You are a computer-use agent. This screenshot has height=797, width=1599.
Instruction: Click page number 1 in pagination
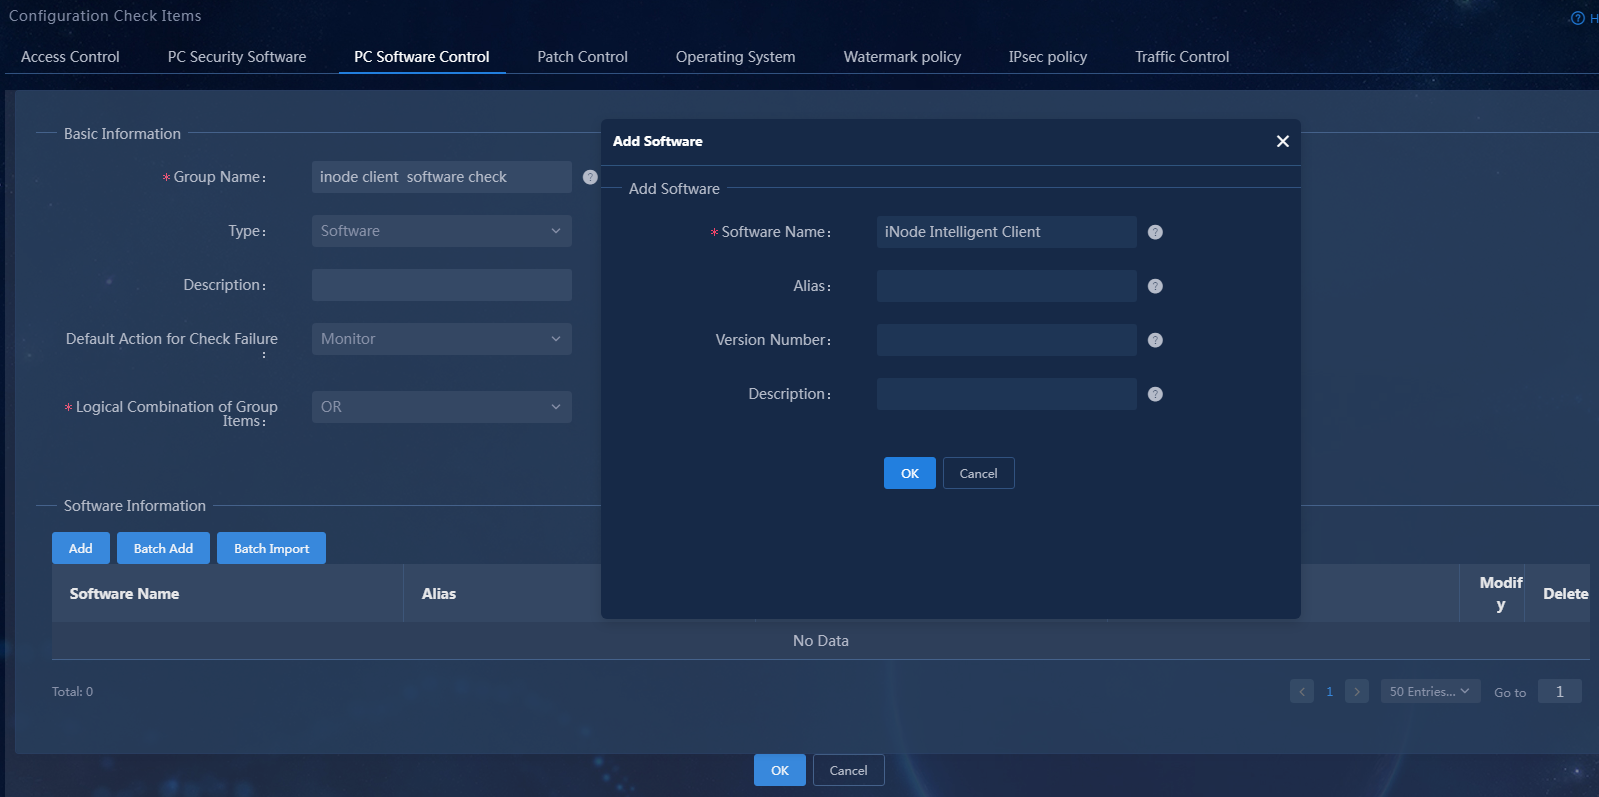[x=1329, y=691]
